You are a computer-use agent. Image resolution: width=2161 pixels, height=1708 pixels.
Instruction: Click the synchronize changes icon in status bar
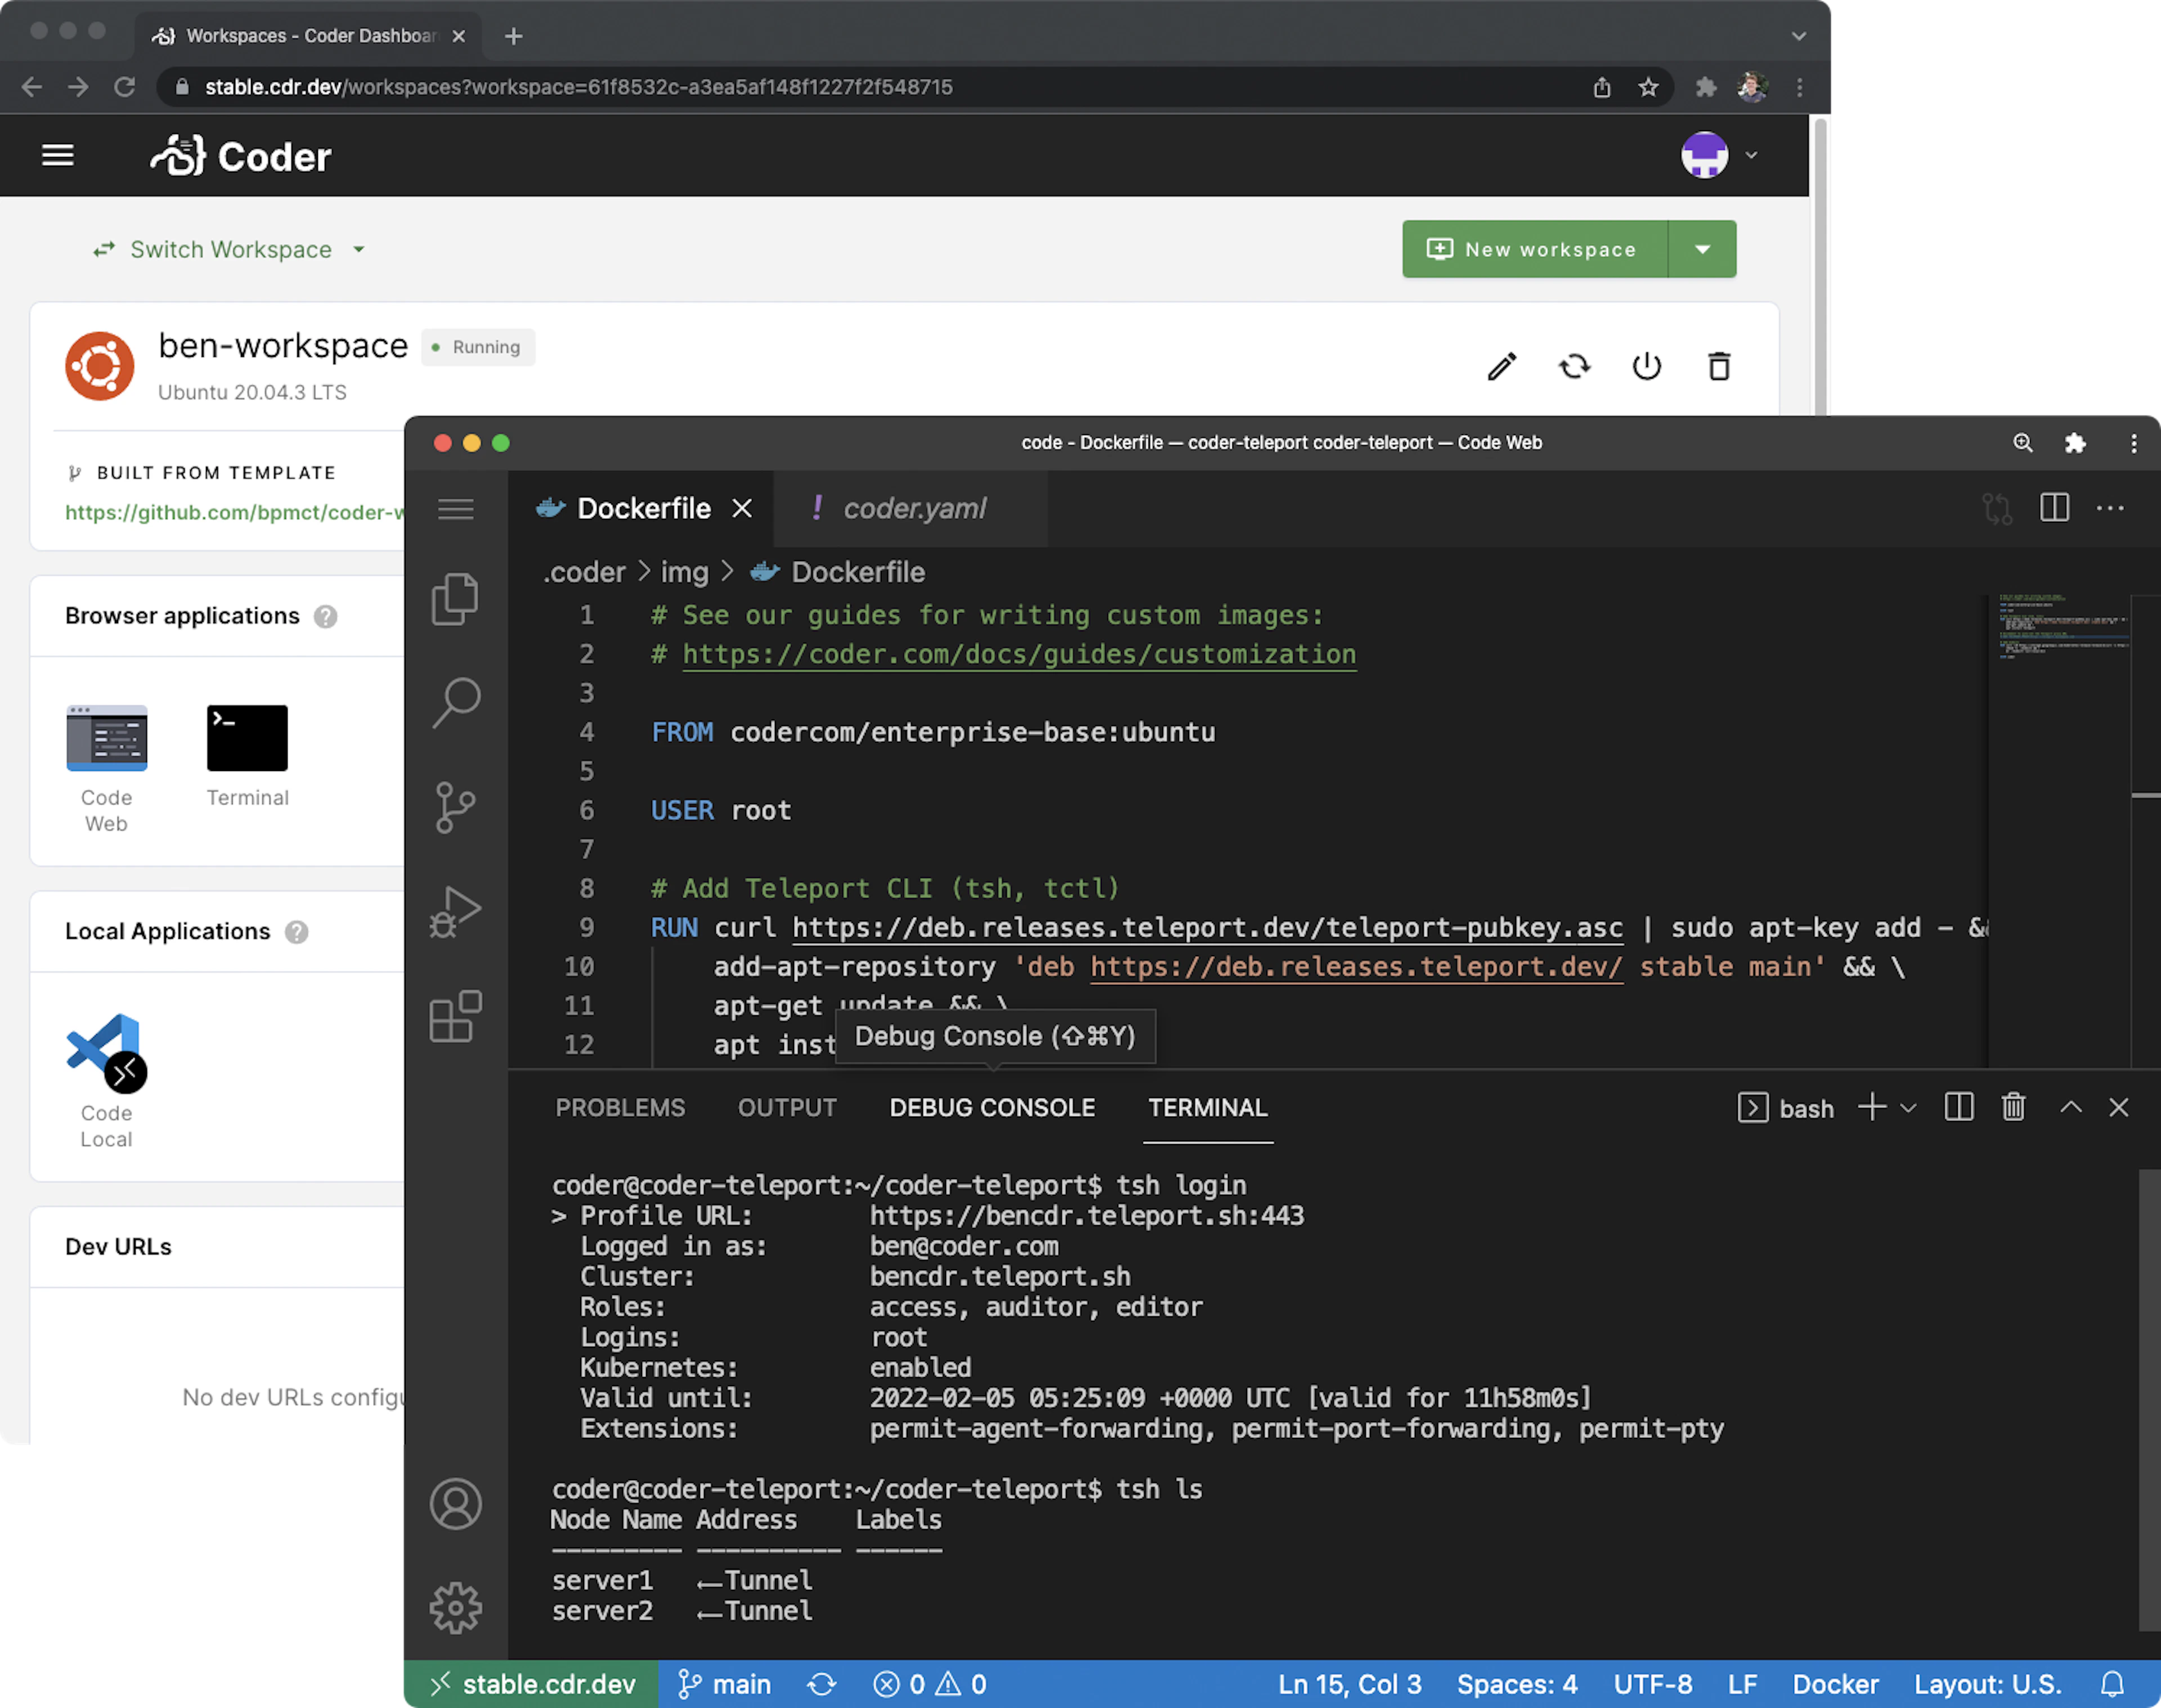(x=822, y=1684)
